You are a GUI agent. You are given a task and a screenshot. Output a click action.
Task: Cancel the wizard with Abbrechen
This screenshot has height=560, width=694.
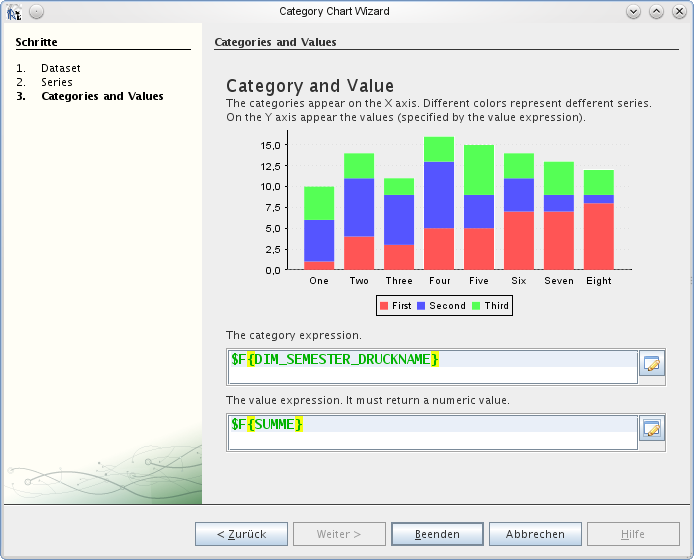tap(535, 534)
